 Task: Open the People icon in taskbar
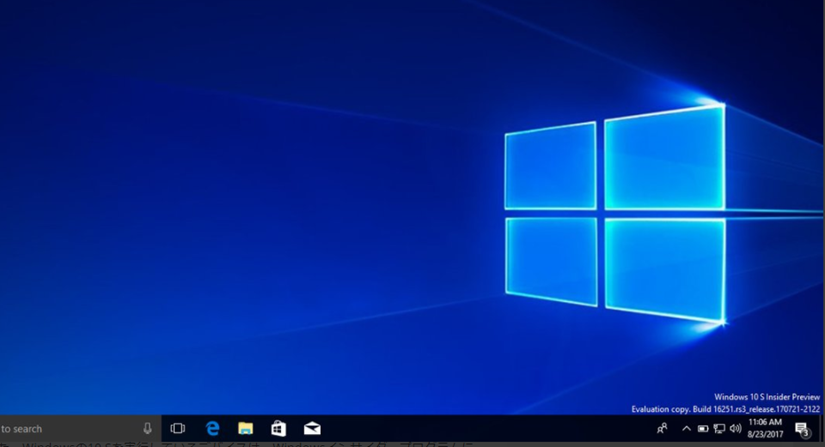point(662,429)
